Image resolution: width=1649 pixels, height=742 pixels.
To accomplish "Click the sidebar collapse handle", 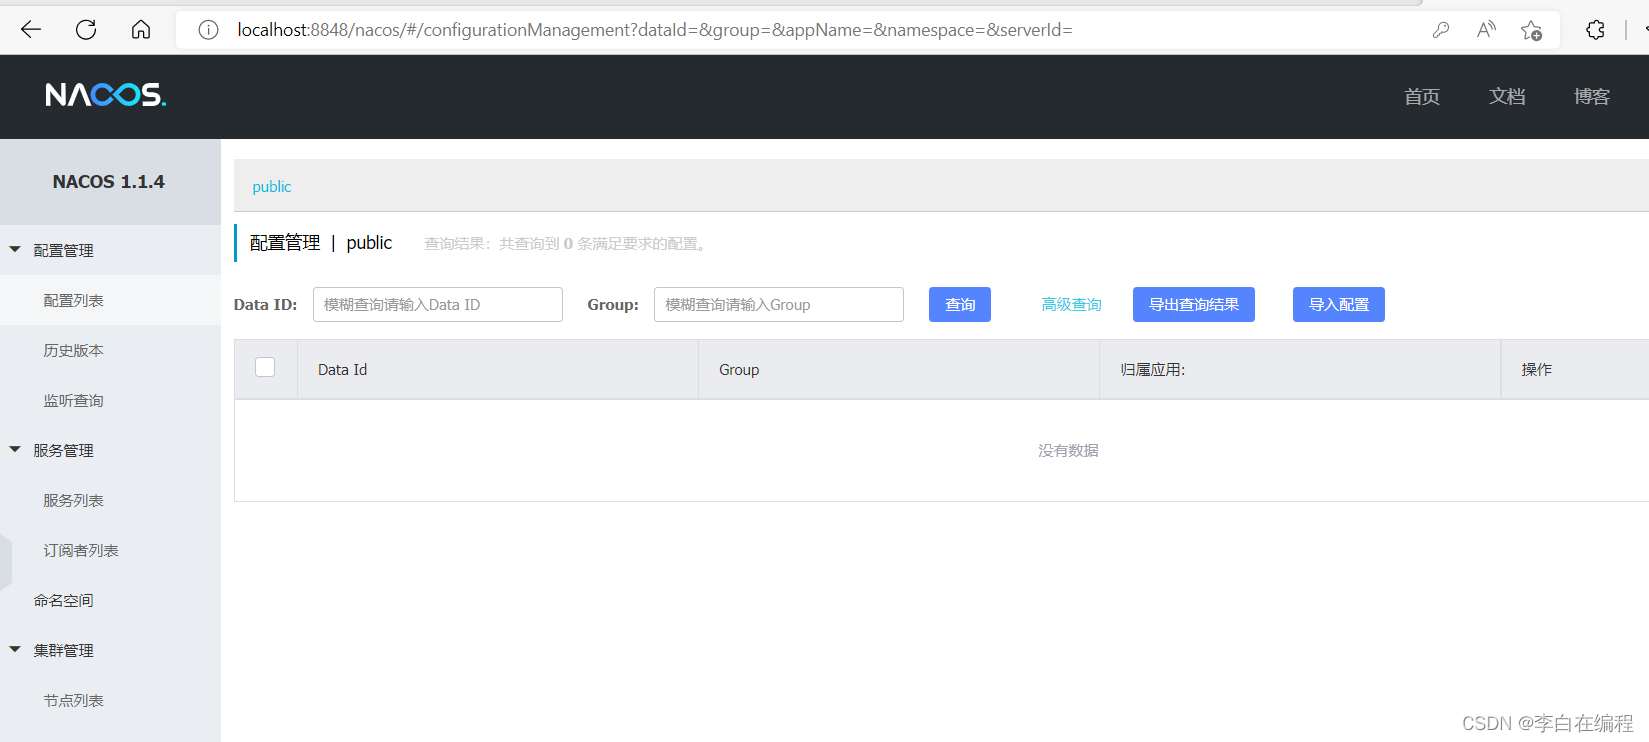I will (x=6, y=562).
